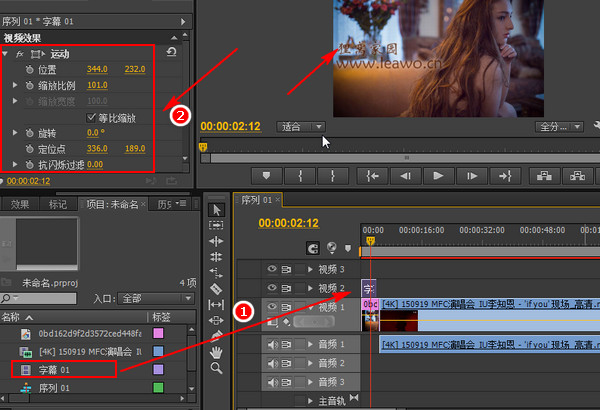Toggle animation stopwatch for 抗闪烁过滤
The image size is (600, 410).
[x=29, y=165]
